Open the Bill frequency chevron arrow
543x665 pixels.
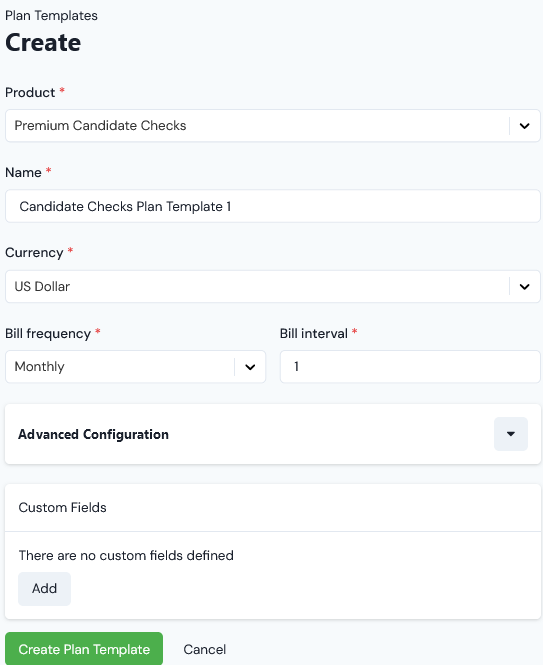coord(250,367)
